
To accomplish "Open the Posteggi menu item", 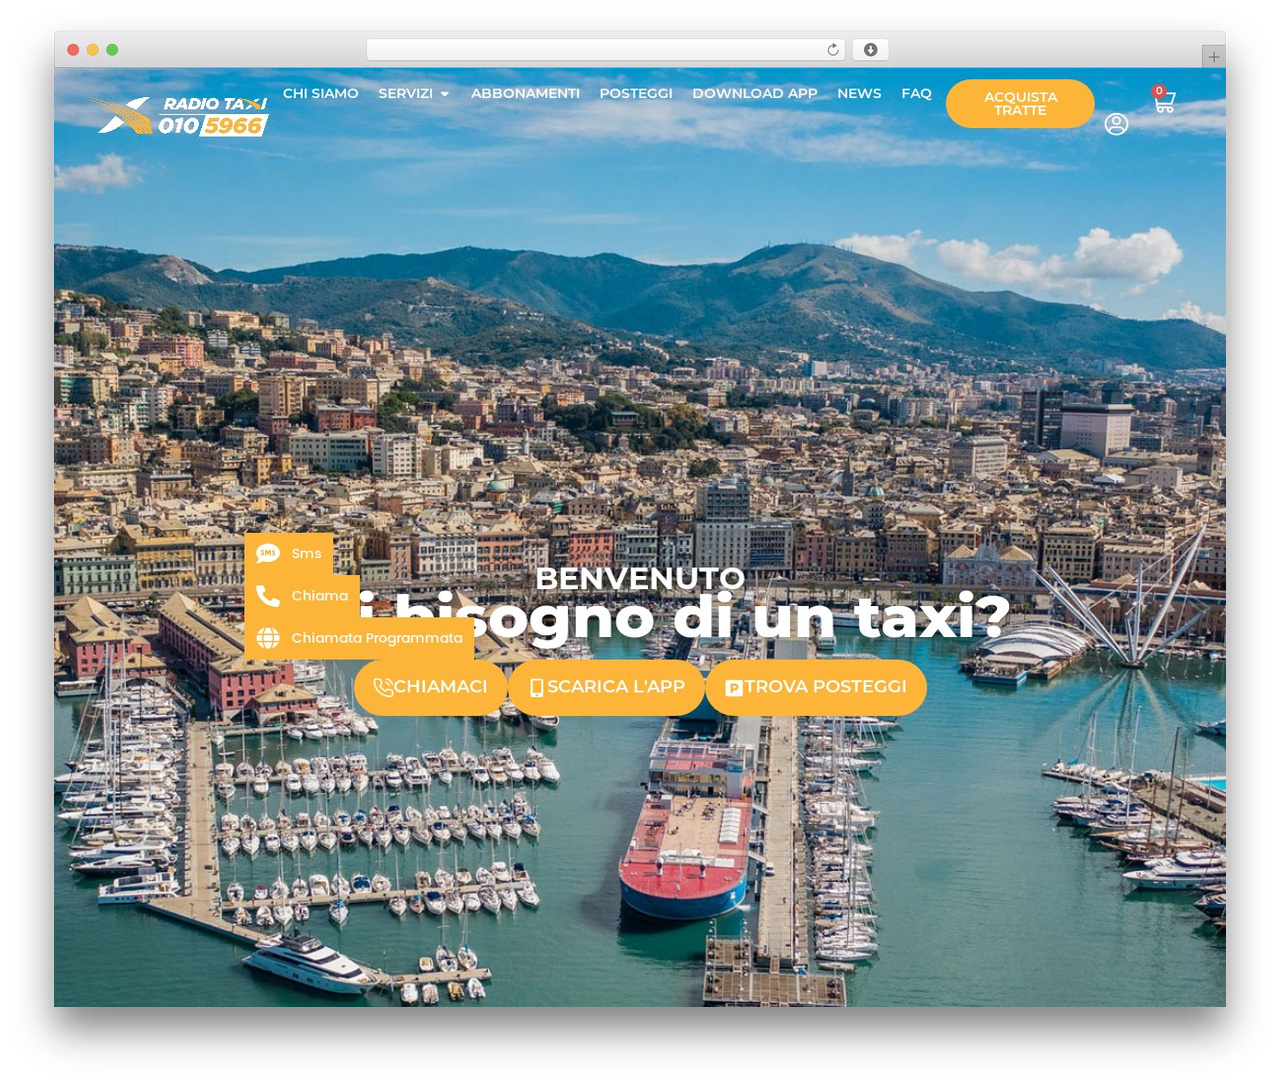I will click(x=636, y=93).
